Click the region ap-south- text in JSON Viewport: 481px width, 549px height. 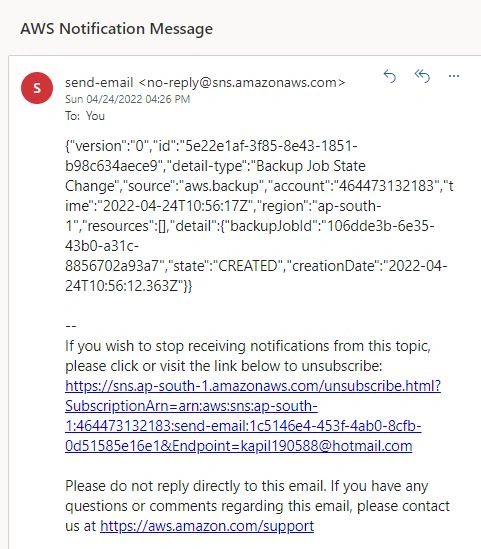coord(349,206)
